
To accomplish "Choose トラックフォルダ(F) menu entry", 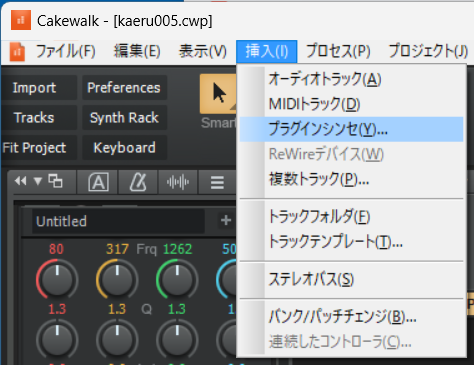I will point(351,217).
